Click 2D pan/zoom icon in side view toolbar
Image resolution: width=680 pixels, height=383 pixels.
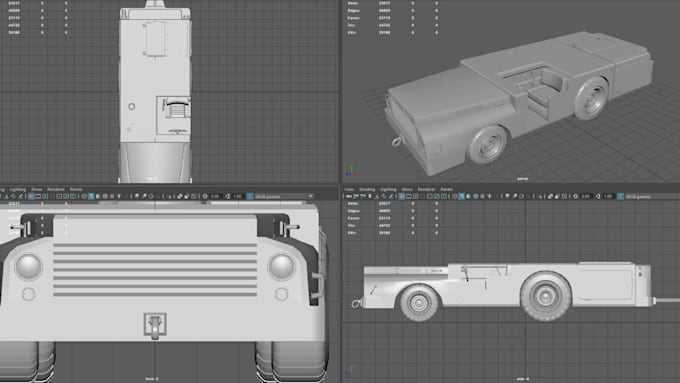(x=384, y=196)
